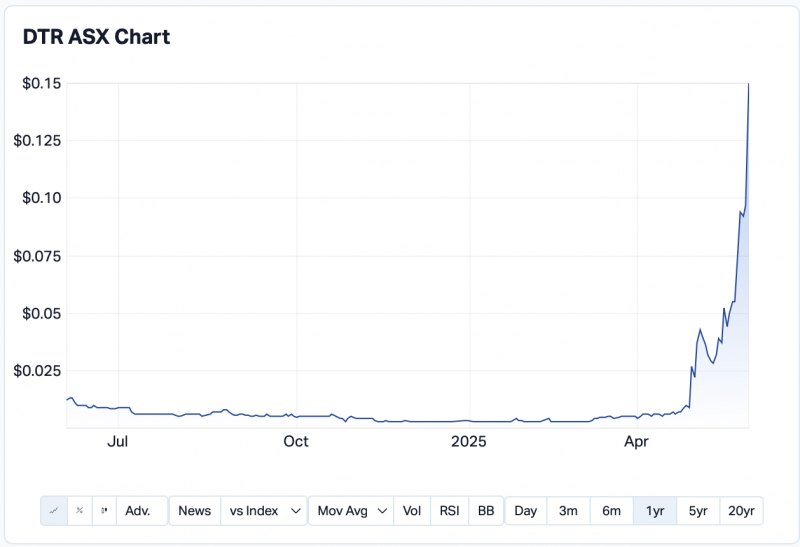Select the Day time range

click(526, 511)
